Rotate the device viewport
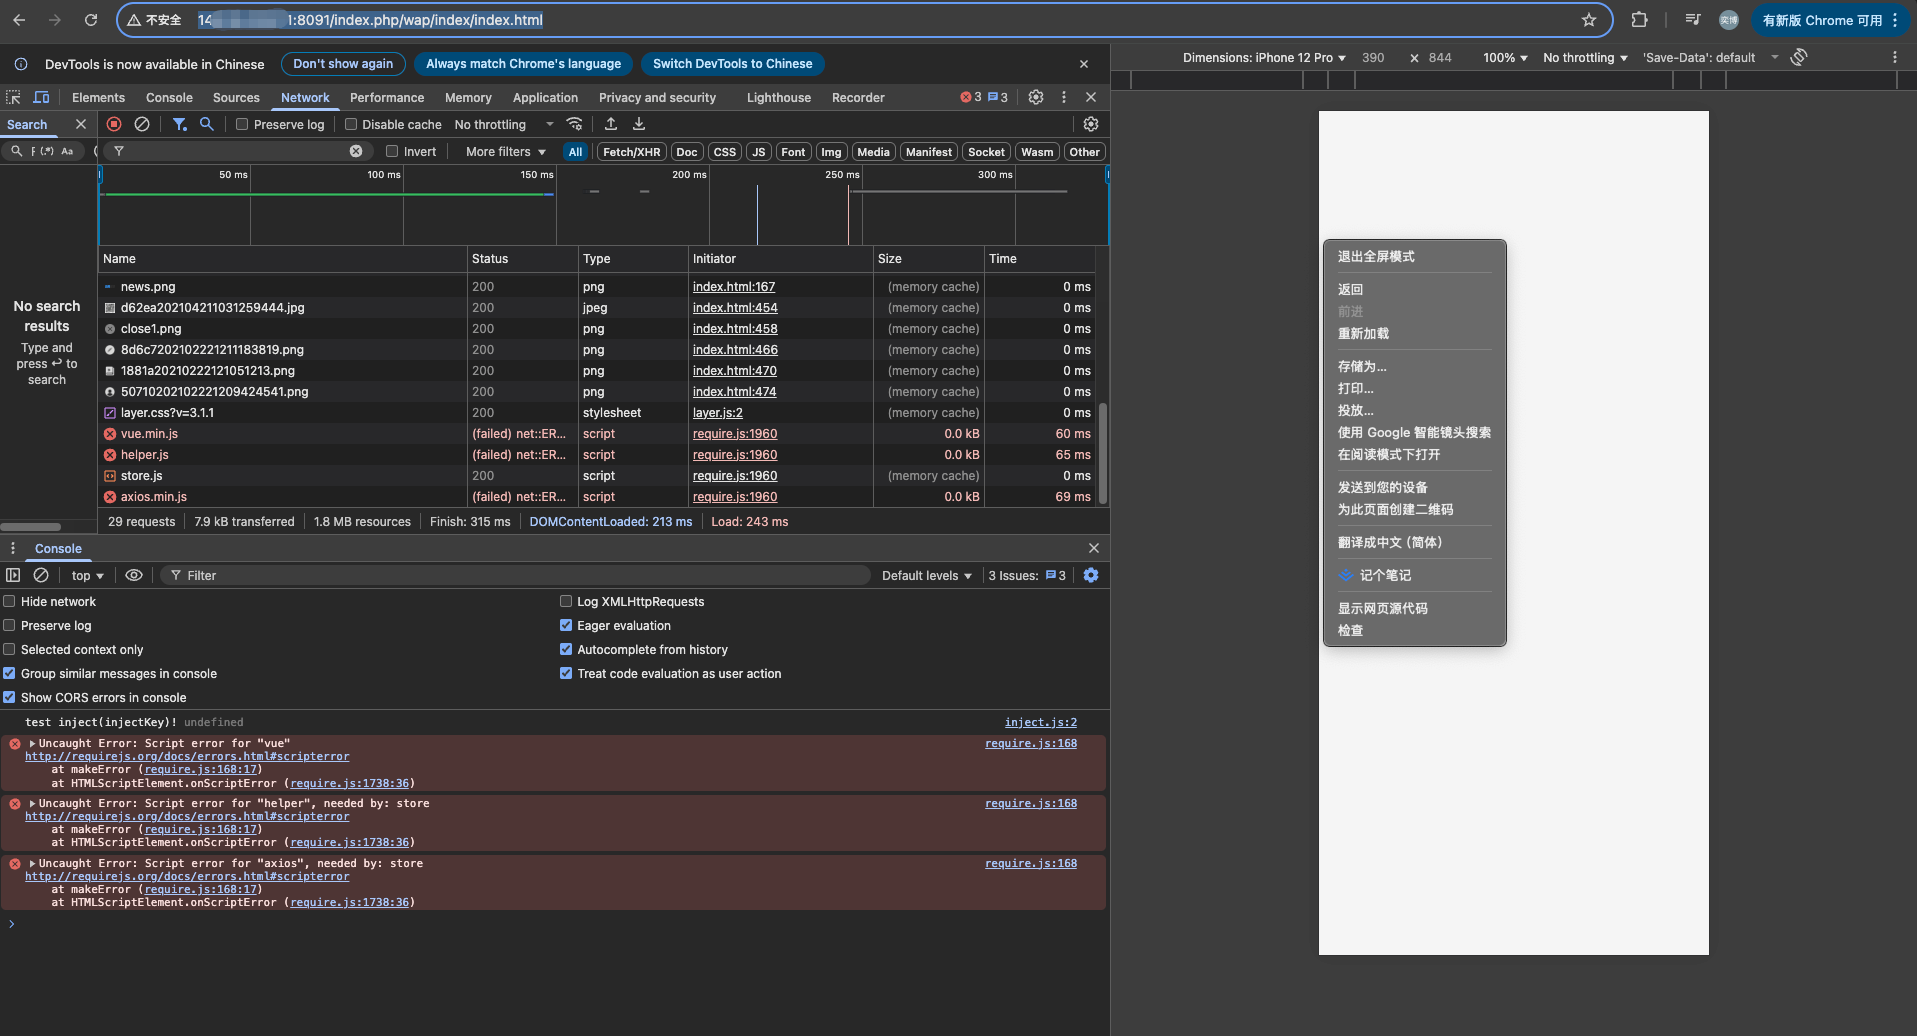 tap(1799, 57)
